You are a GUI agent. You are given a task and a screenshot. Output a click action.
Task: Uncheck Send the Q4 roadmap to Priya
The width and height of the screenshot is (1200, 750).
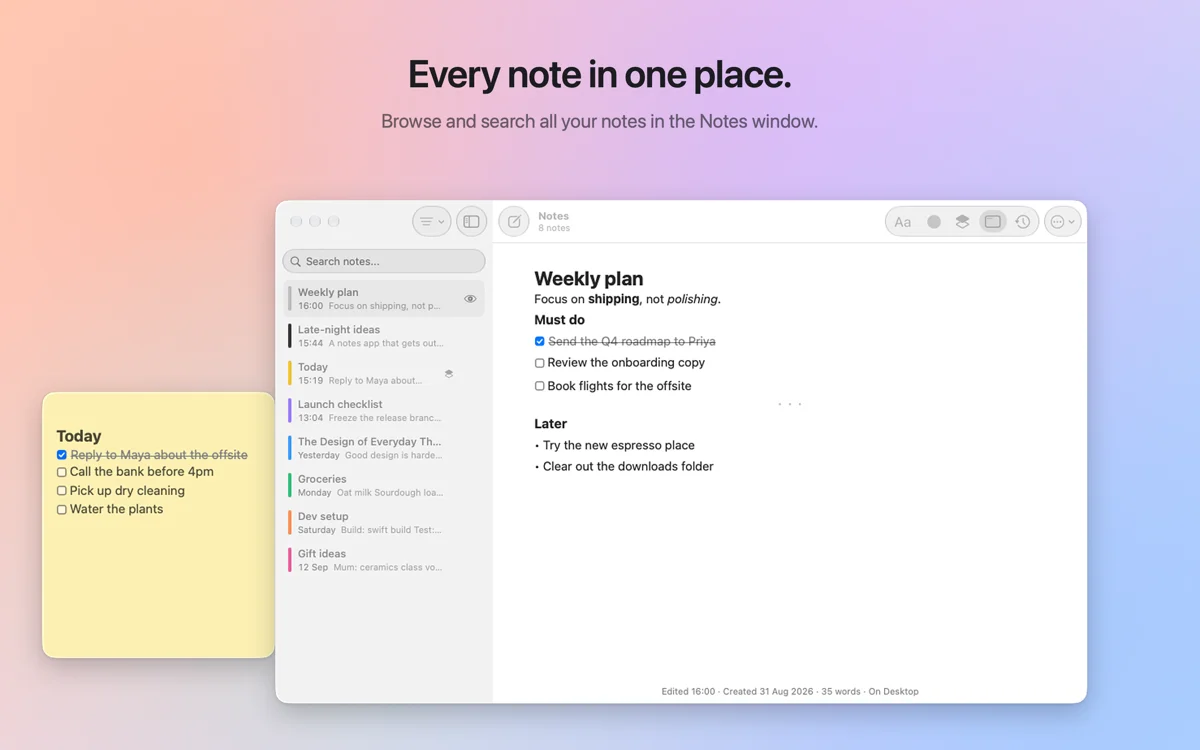[x=540, y=341]
